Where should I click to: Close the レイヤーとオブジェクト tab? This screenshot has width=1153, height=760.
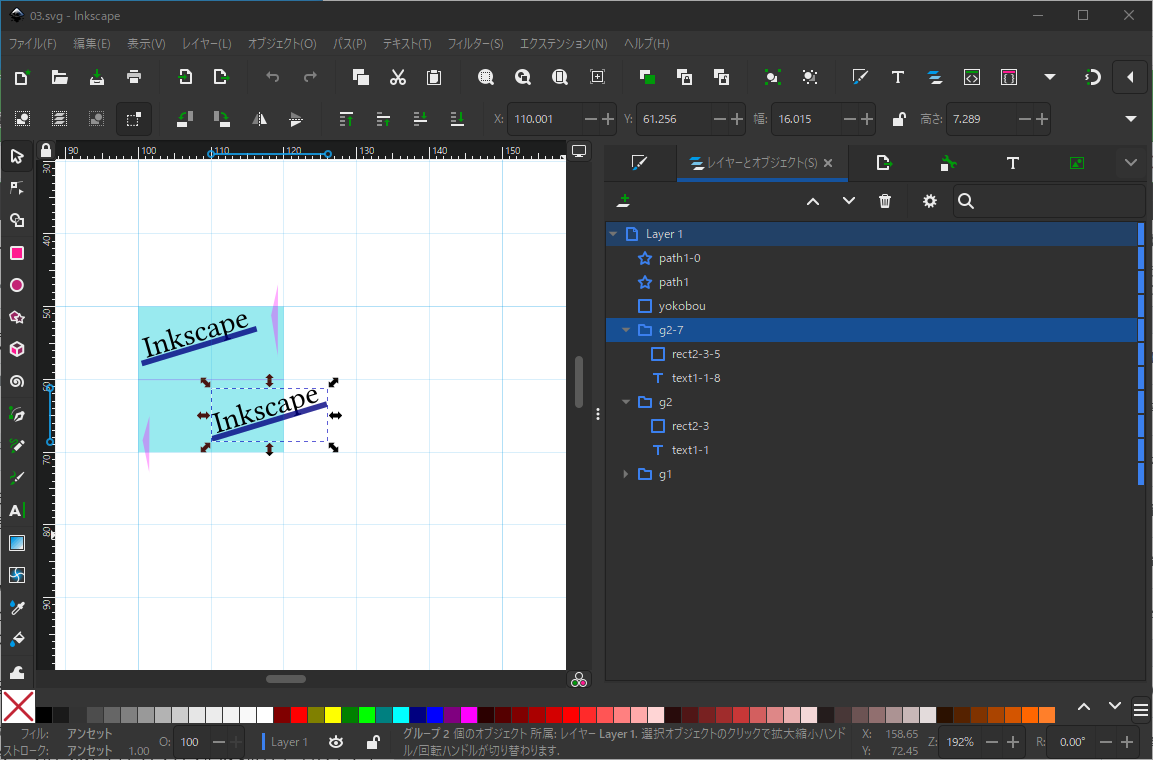pyautogui.click(x=828, y=163)
